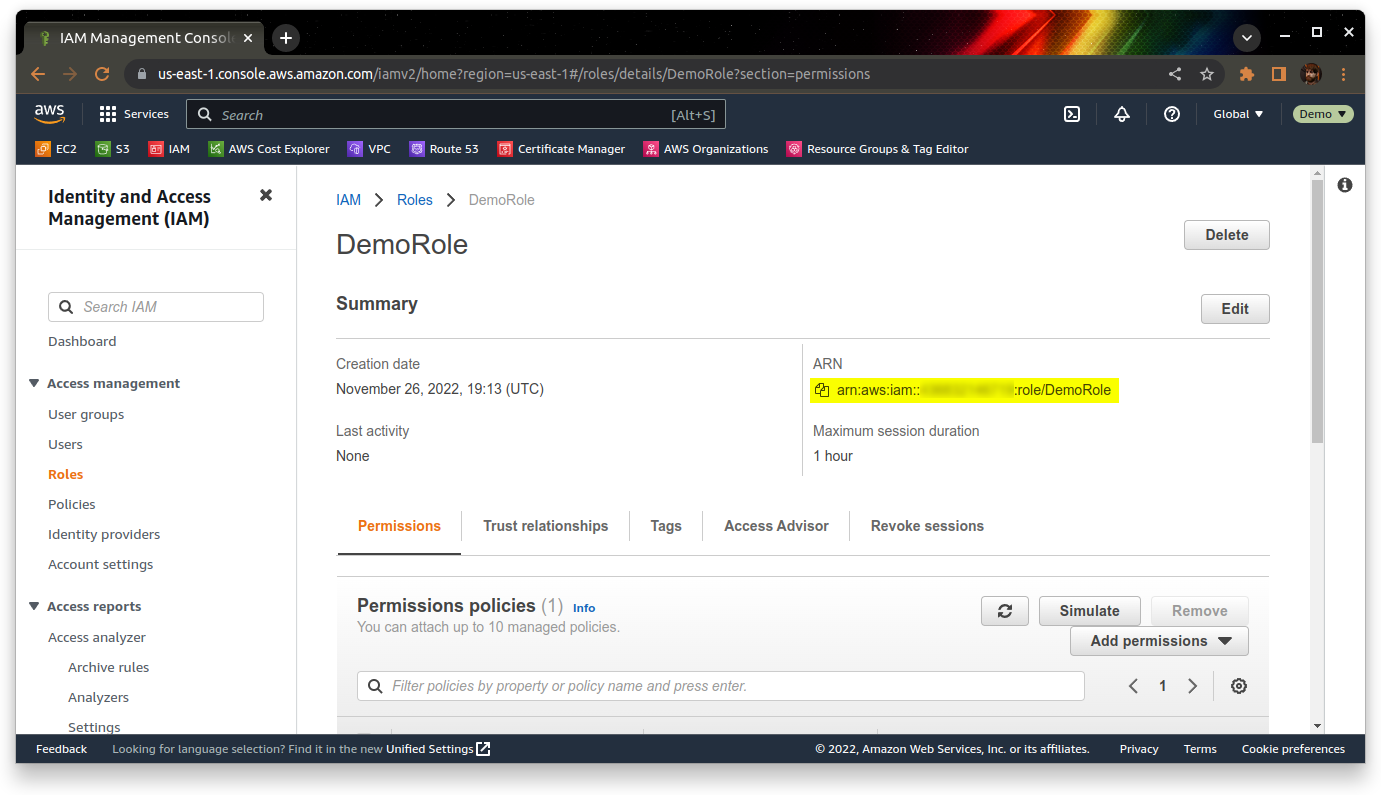This screenshot has width=1381, height=795.
Task: Open the notifications bell
Action: [1122, 114]
